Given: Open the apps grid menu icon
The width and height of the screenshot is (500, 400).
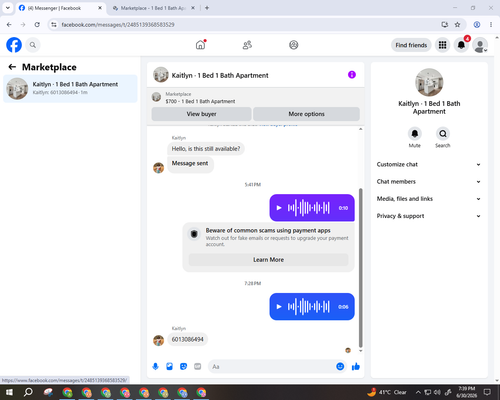Looking at the screenshot, I should [442, 45].
